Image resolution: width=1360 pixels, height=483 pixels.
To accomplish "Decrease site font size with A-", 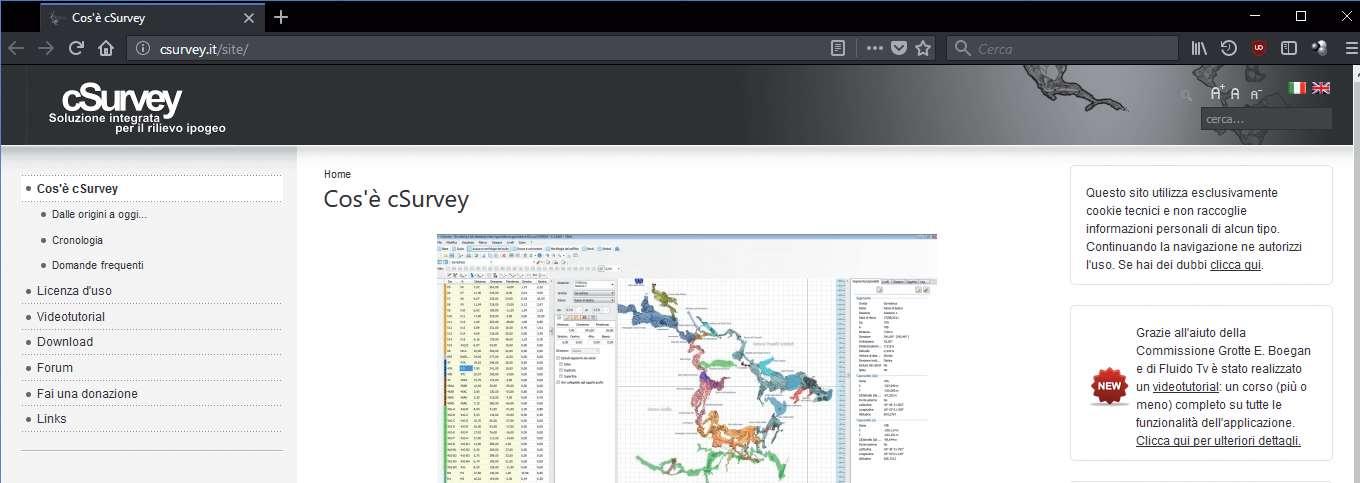I will (1255, 93).
